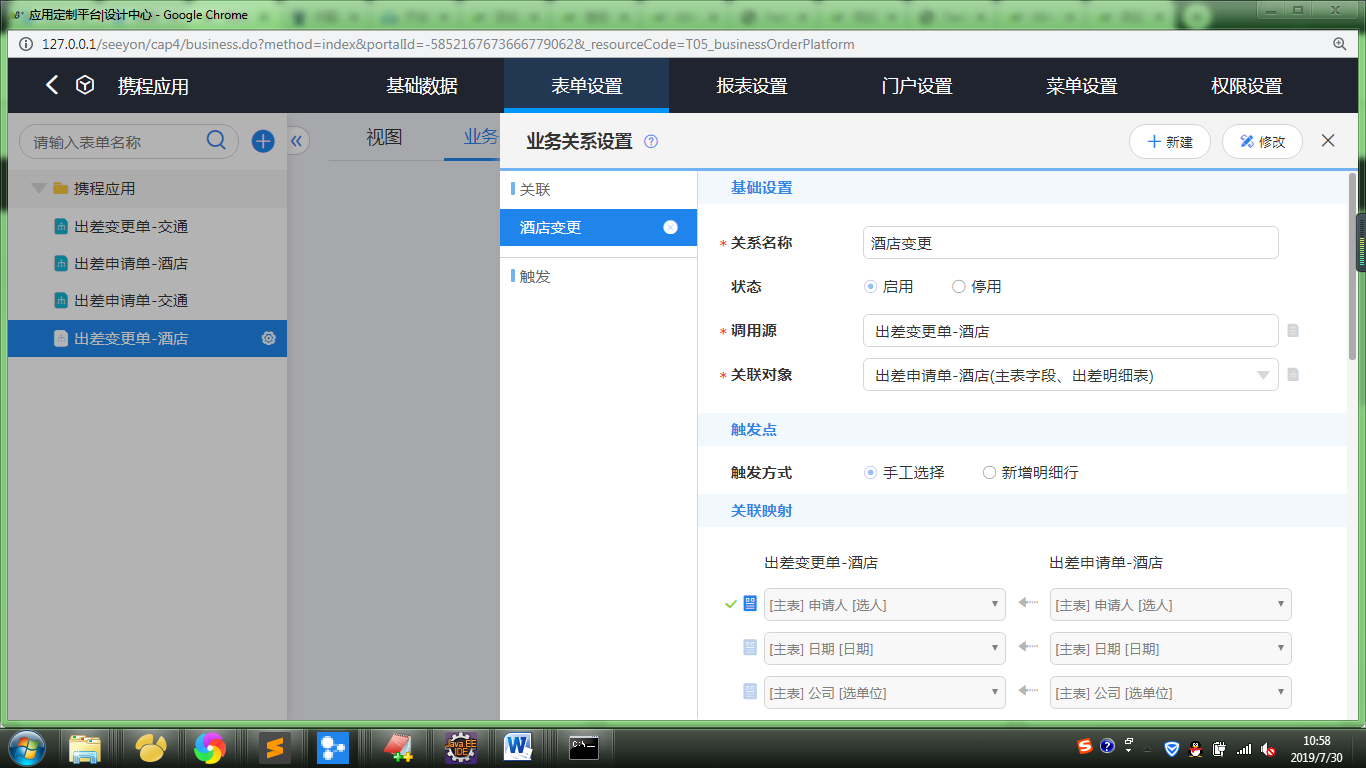The height and width of the screenshot is (768, 1366).
Task: Select the 启用 status radio button
Action: tap(871, 287)
